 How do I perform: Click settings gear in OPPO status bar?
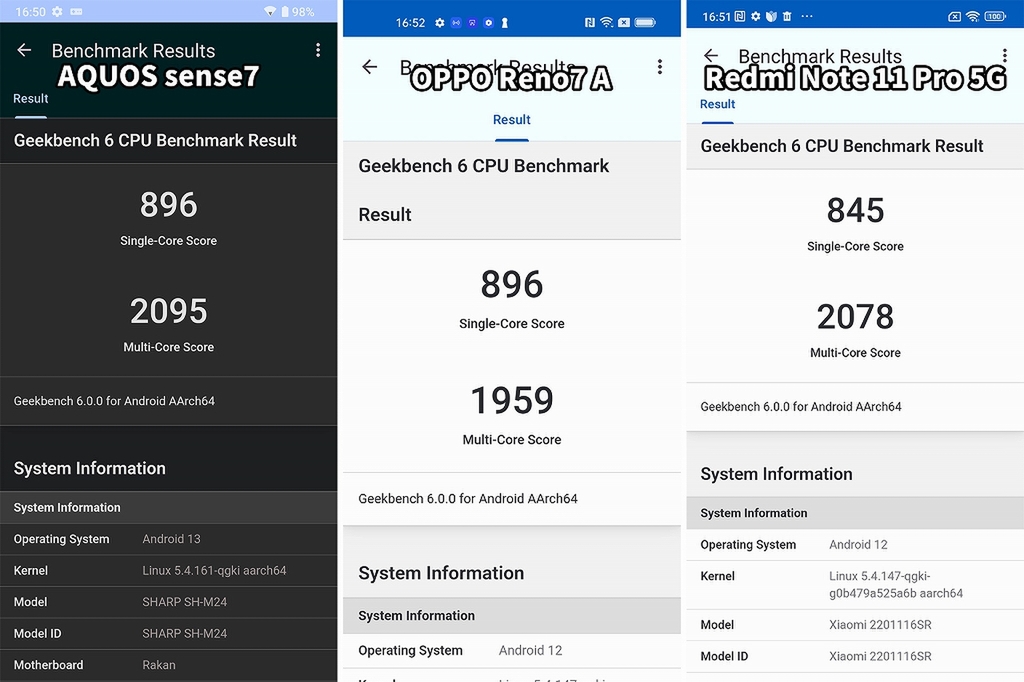tap(440, 23)
